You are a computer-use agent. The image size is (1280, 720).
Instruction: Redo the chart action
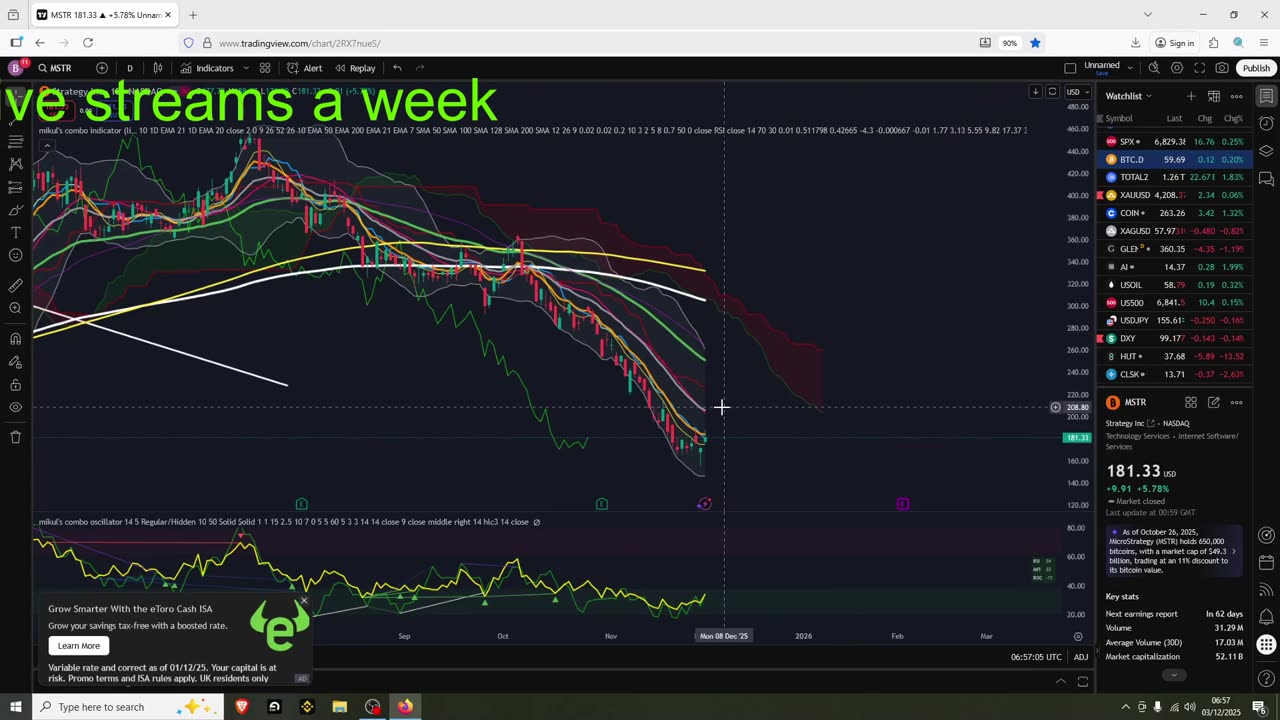[420, 68]
